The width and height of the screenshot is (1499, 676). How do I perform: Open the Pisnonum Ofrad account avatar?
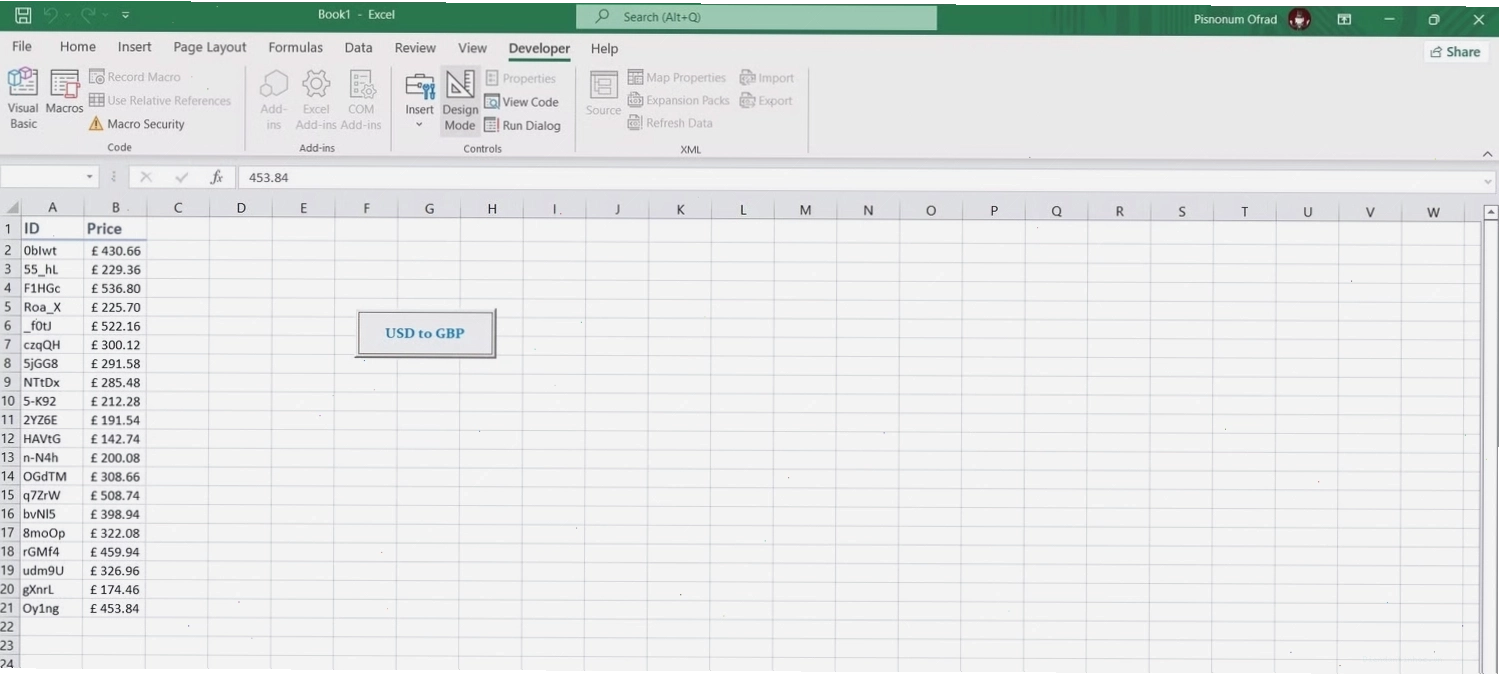pyautogui.click(x=1299, y=19)
